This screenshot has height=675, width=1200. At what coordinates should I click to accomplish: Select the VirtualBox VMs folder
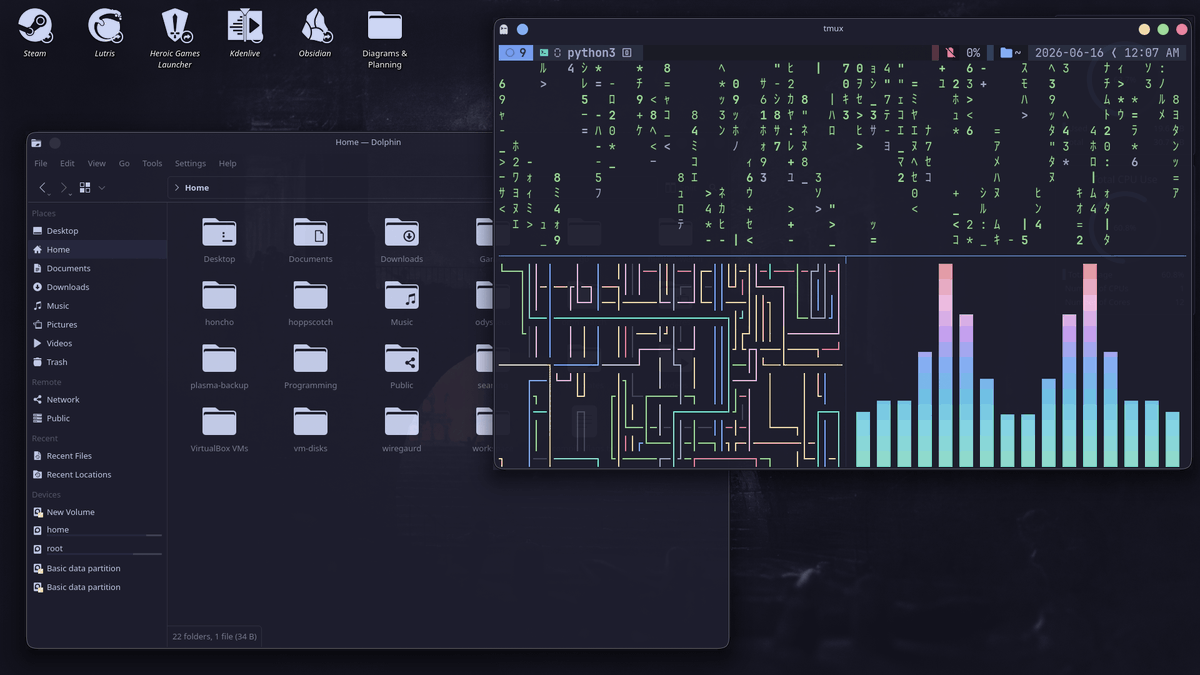tap(219, 430)
